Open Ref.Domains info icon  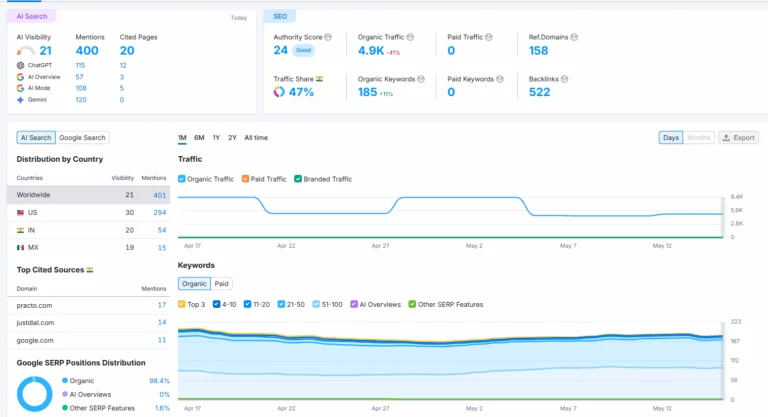[x=574, y=37]
